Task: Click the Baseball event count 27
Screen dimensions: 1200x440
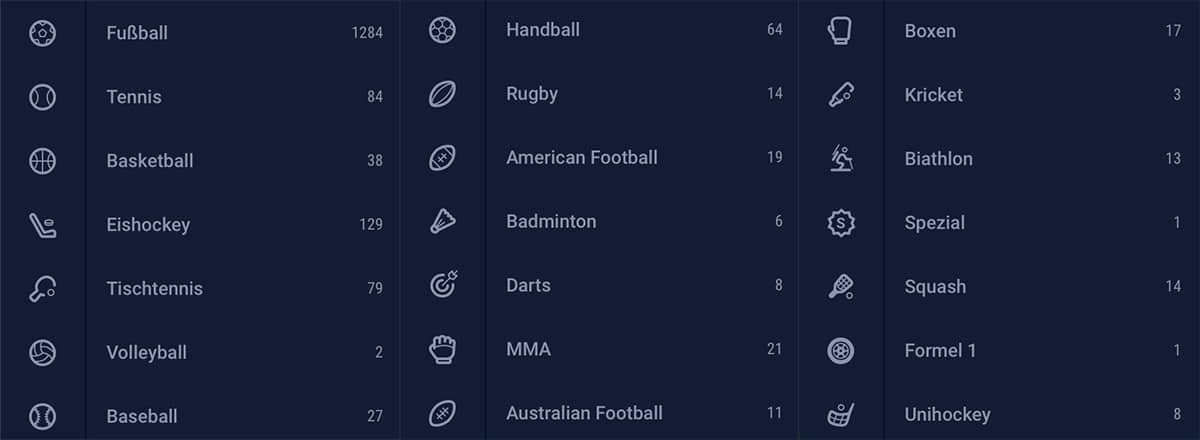Action: pyautogui.click(x=374, y=416)
